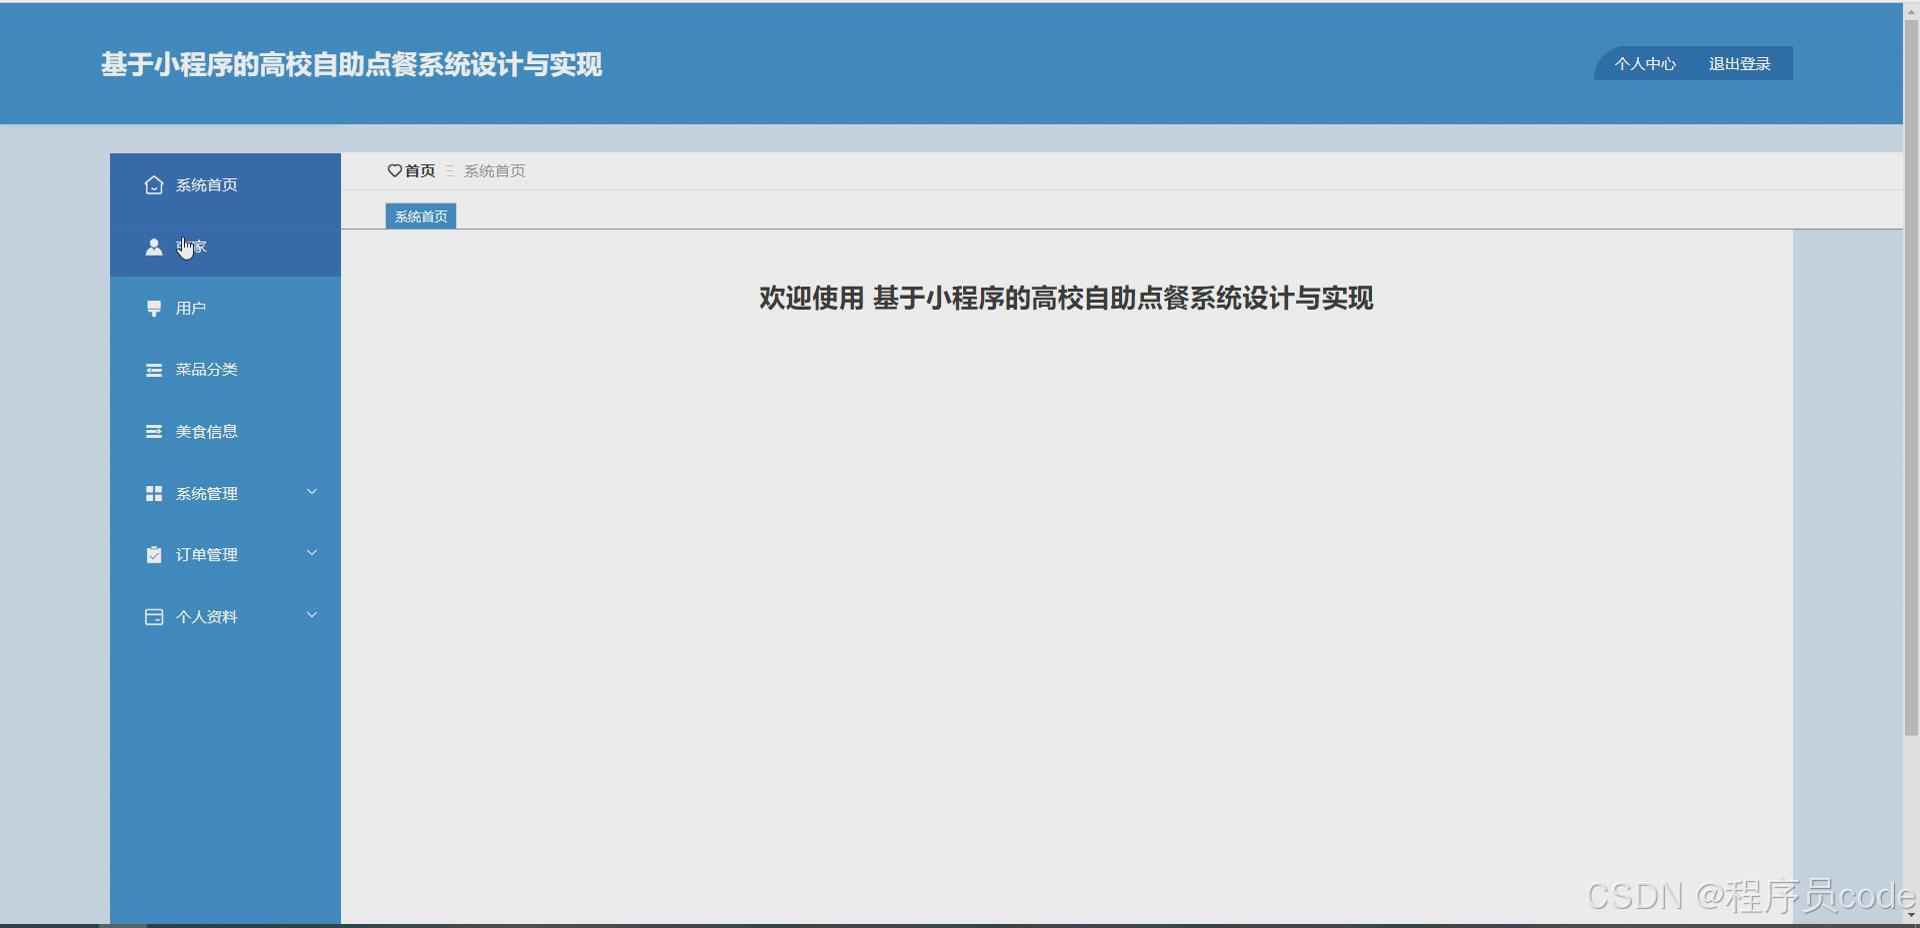Select the 系统管理 grid icon
This screenshot has height=928, width=1920.
tap(153, 493)
